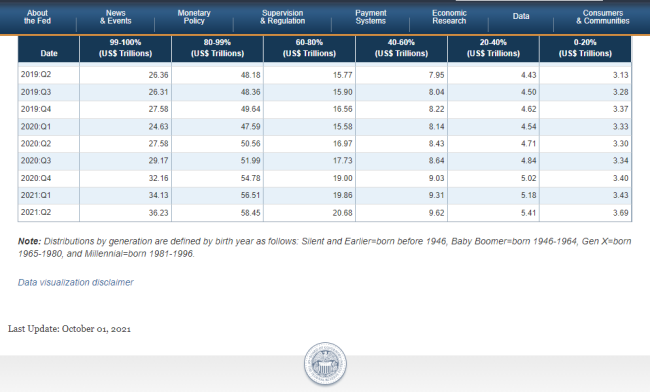Screen dimensions: 650x392
Task: Open Consumers & Communities menu
Action: point(603,17)
